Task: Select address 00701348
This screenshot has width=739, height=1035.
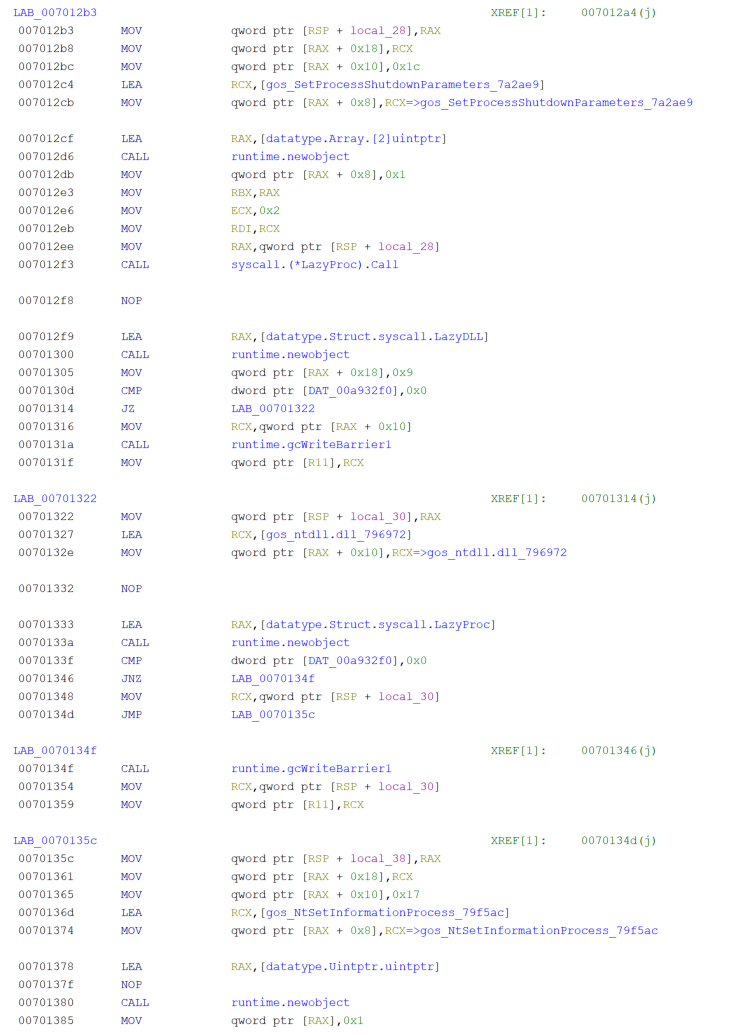Action: point(46,696)
